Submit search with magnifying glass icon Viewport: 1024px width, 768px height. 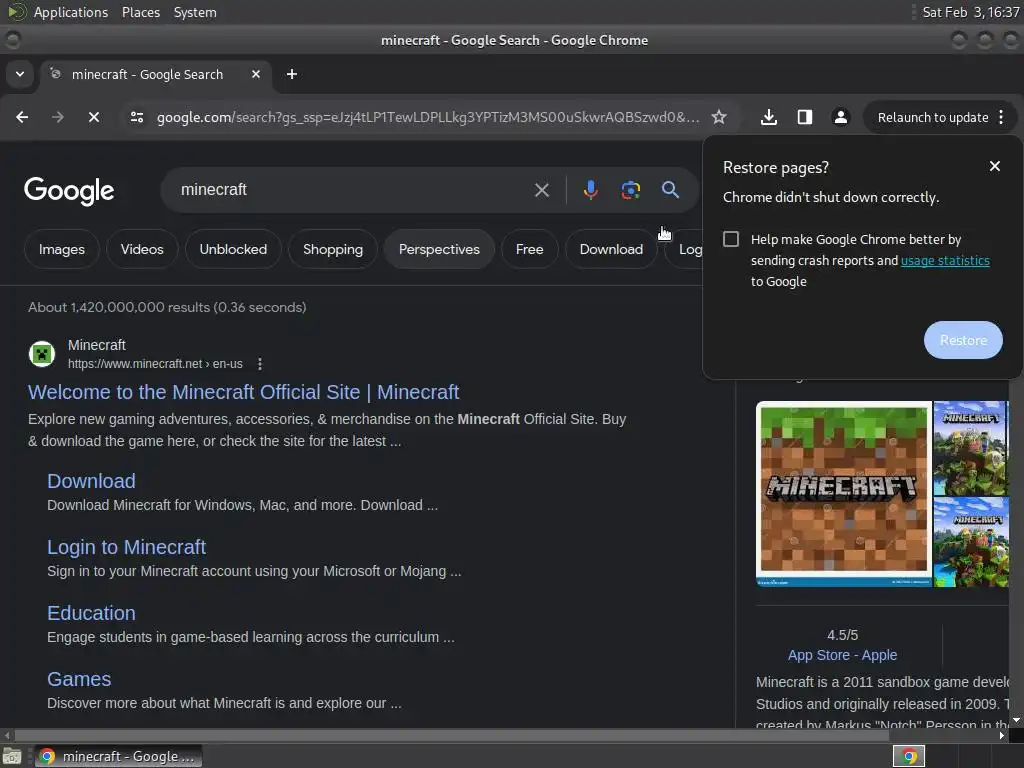tap(670, 190)
